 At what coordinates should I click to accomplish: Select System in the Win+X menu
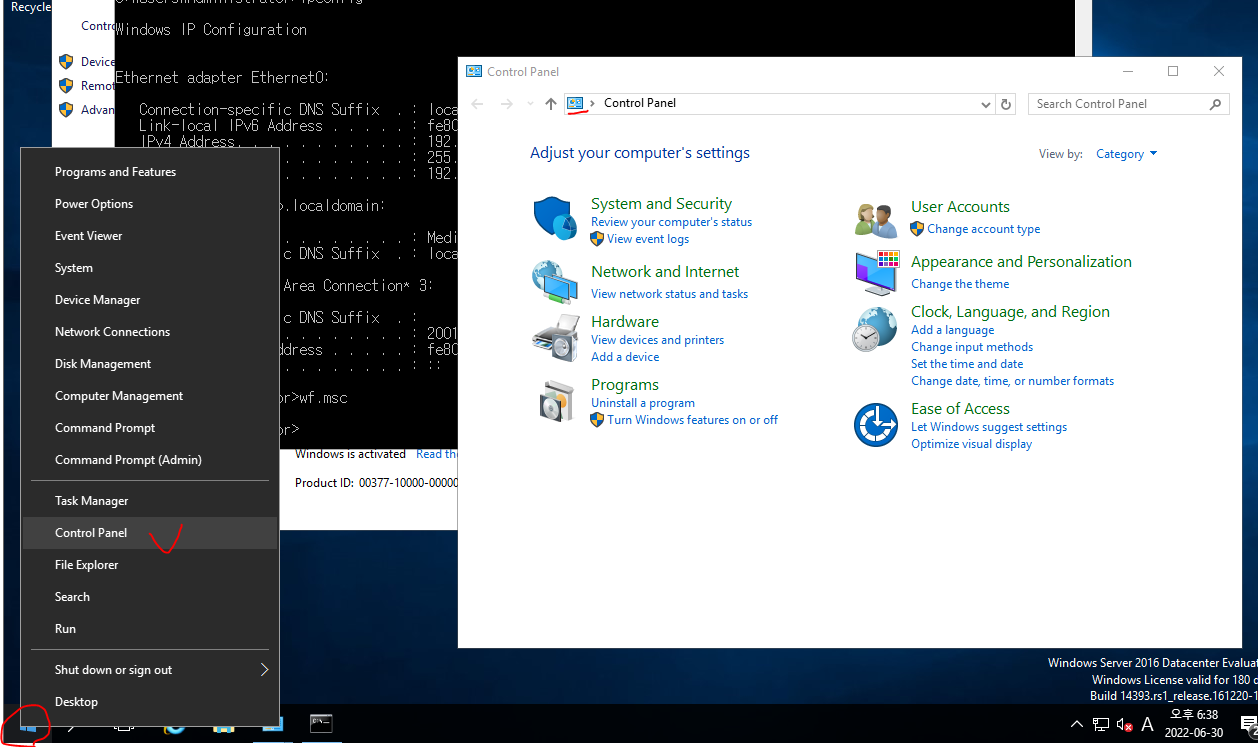150,268
